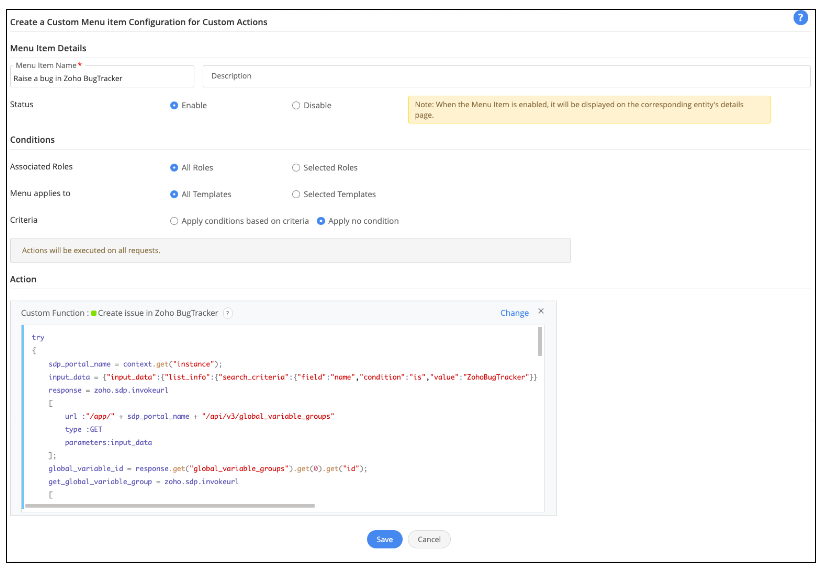Select the Selected Templates radio option
The image size is (823, 575).
(x=296, y=194)
